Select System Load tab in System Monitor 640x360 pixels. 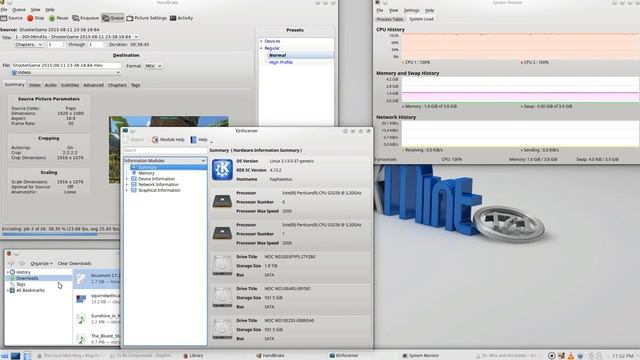[x=421, y=19]
